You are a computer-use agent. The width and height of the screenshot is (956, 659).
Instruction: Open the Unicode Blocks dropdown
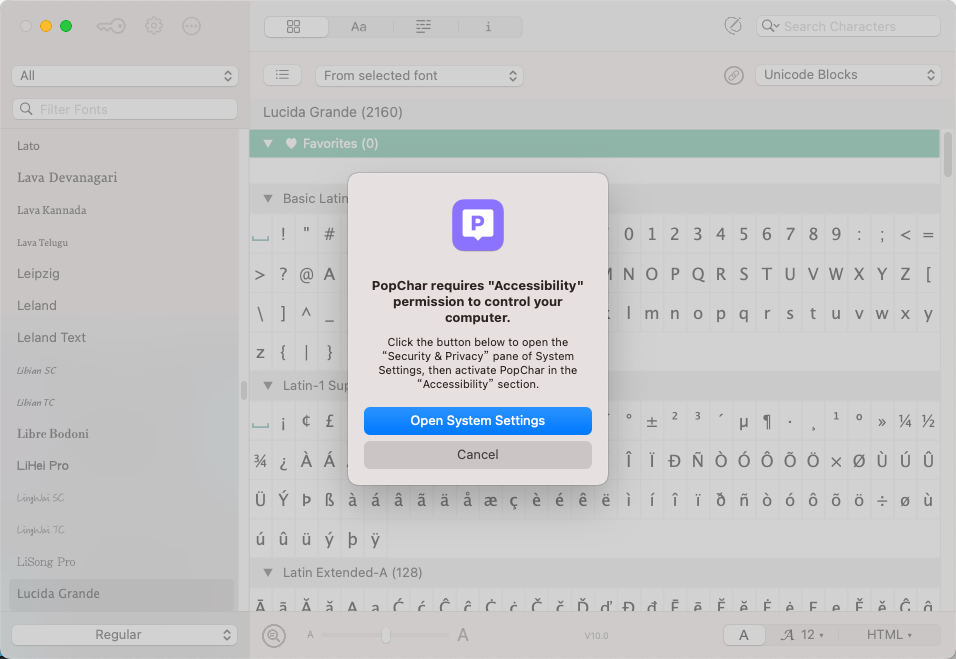(848, 74)
